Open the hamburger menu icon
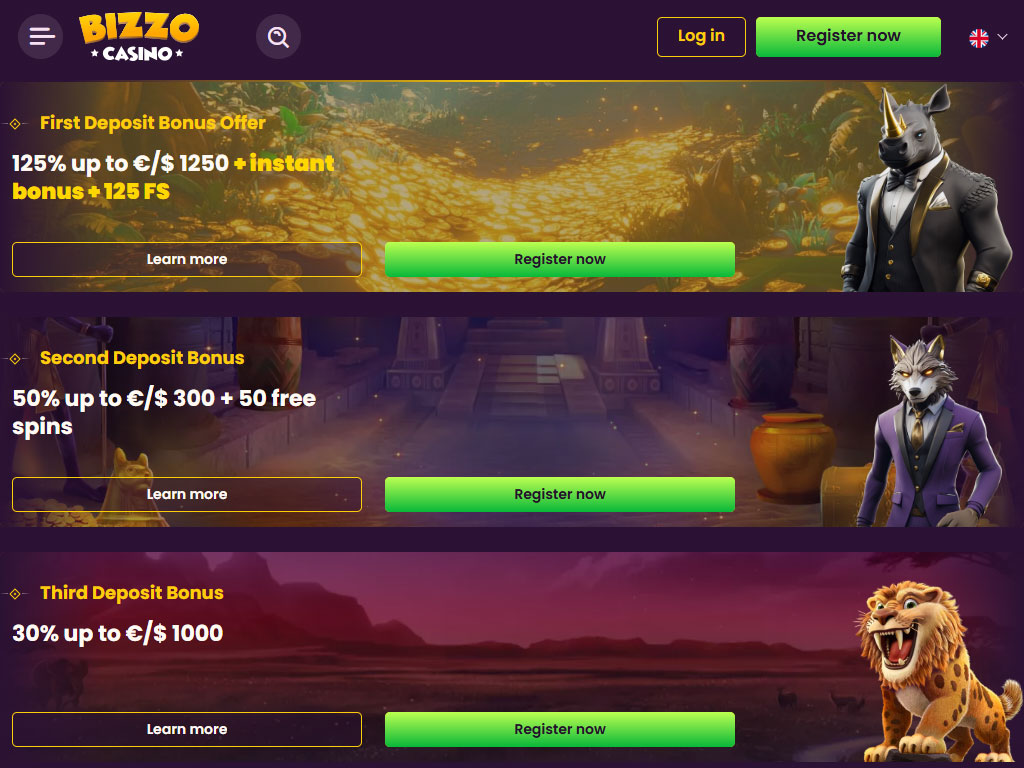This screenshot has height=768, width=1024. click(x=40, y=37)
